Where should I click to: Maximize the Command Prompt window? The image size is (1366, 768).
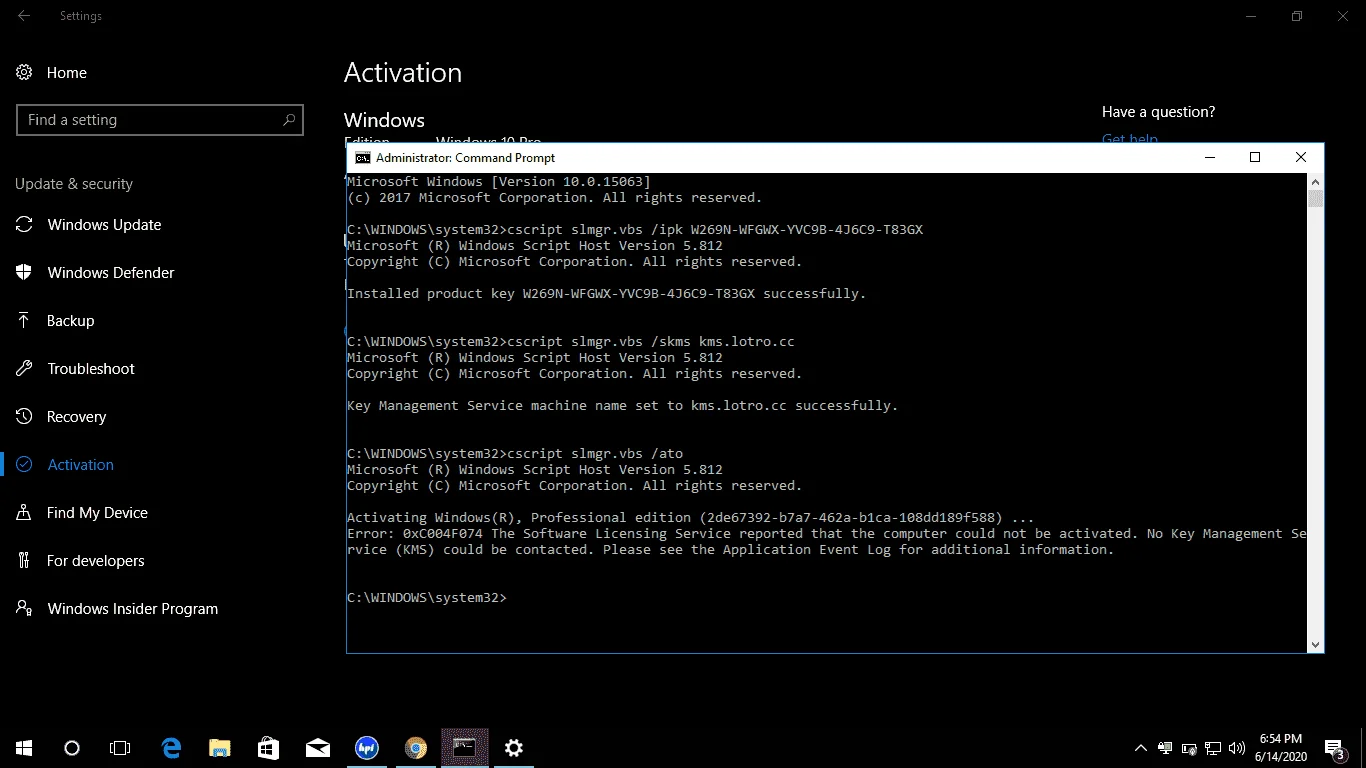1255,158
